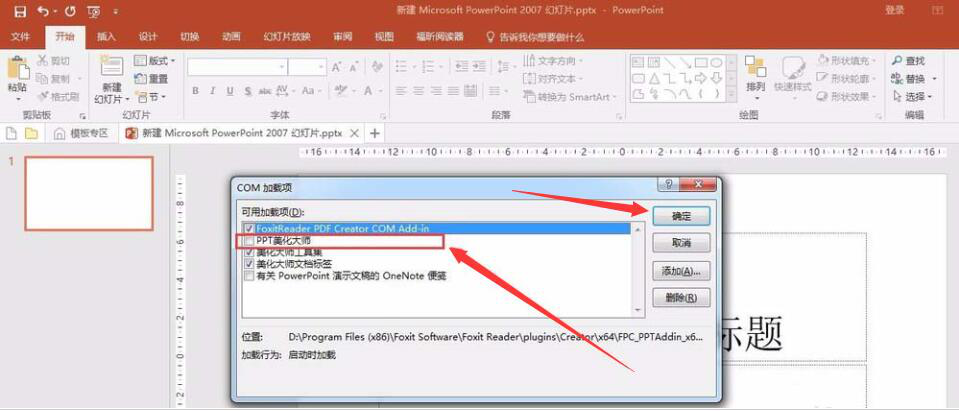Toggle text shadow S icon
The width and height of the screenshot is (959, 411).
[248, 91]
